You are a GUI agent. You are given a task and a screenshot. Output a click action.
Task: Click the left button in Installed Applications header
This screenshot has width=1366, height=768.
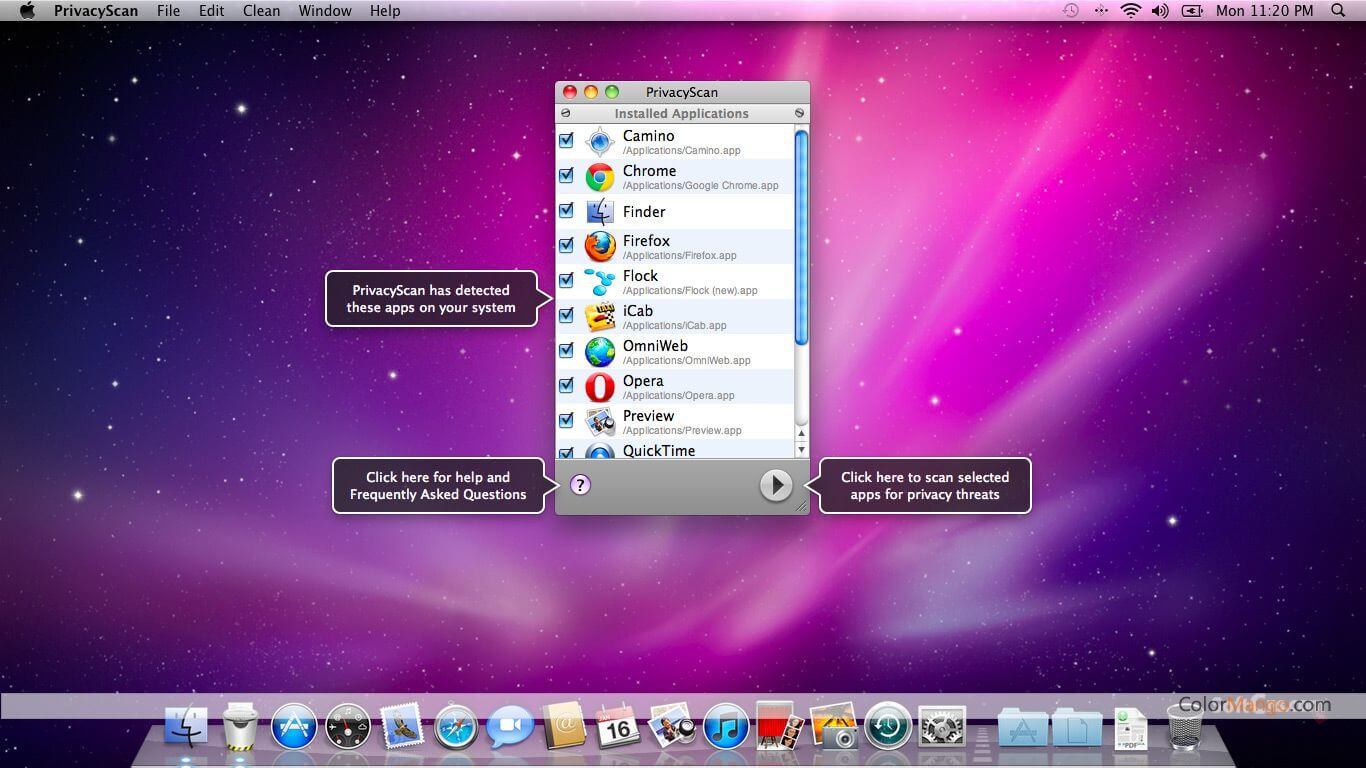click(566, 113)
